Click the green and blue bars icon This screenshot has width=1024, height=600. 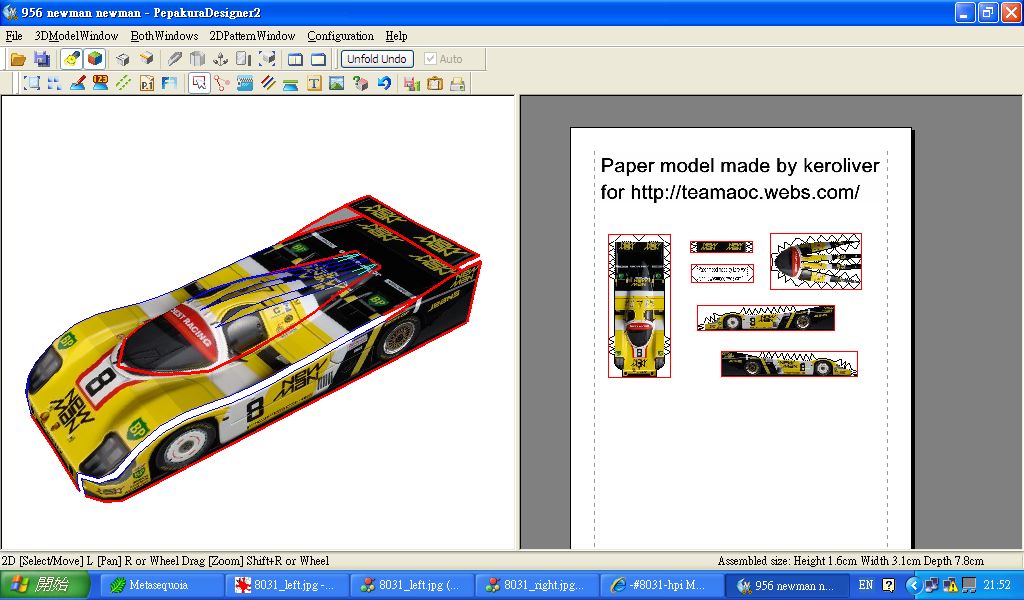[x=291, y=83]
